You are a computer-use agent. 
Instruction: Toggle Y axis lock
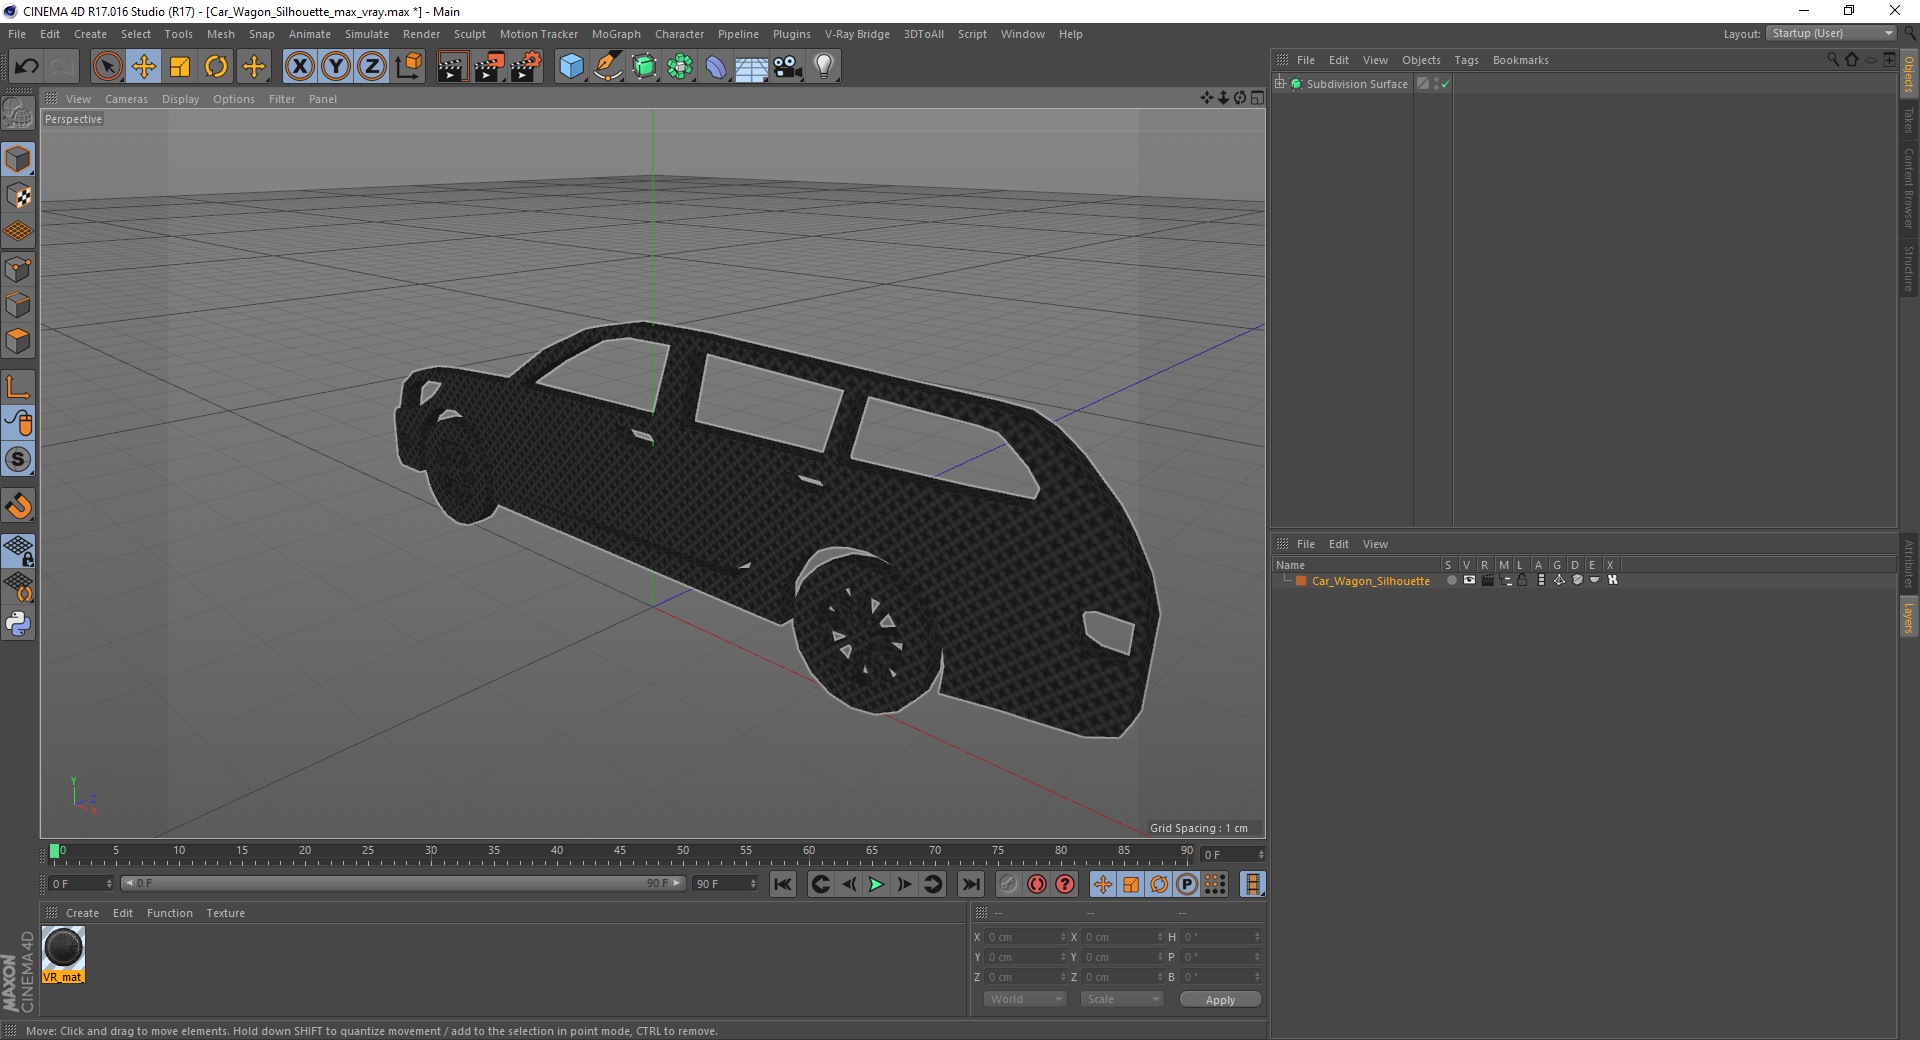coord(336,67)
